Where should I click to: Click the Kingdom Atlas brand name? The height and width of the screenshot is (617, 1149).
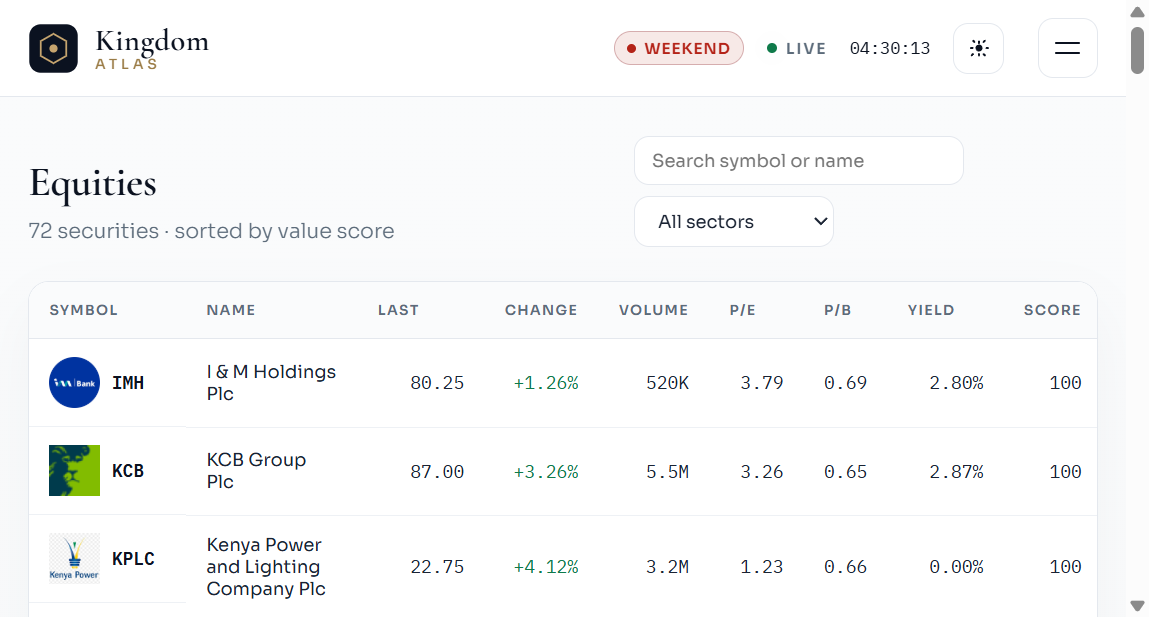click(x=152, y=49)
